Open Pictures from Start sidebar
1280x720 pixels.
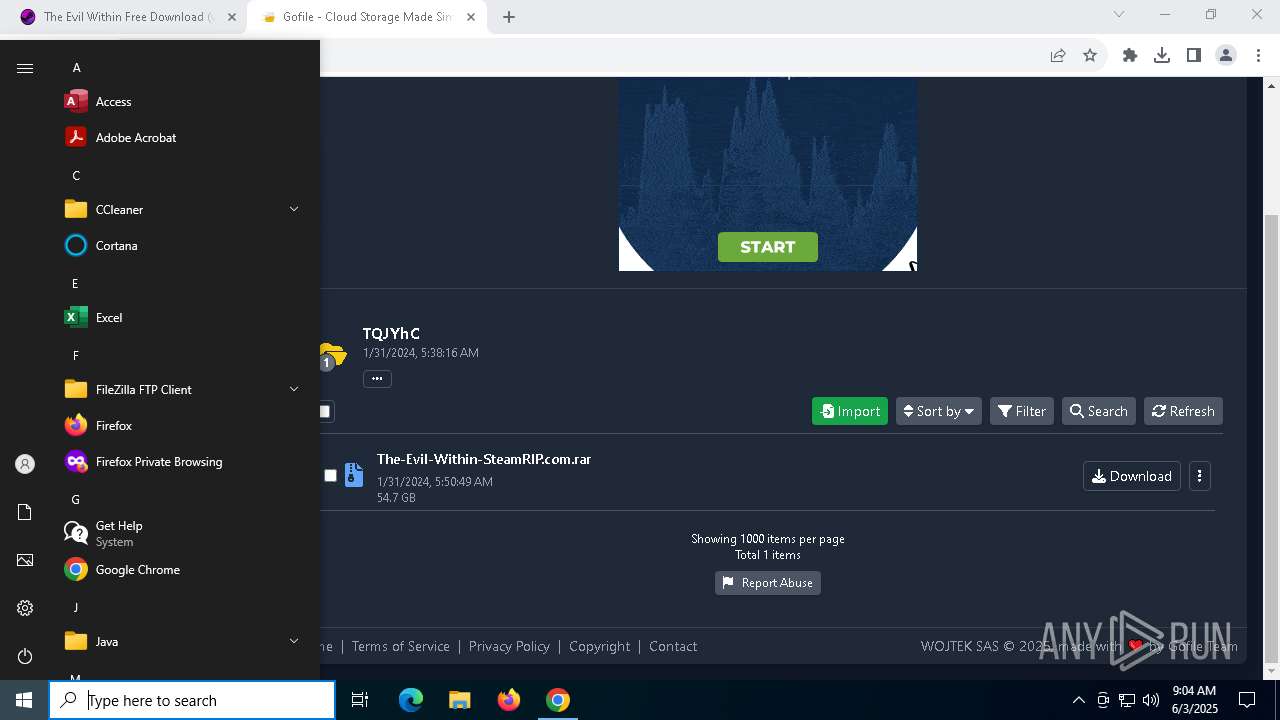25,560
